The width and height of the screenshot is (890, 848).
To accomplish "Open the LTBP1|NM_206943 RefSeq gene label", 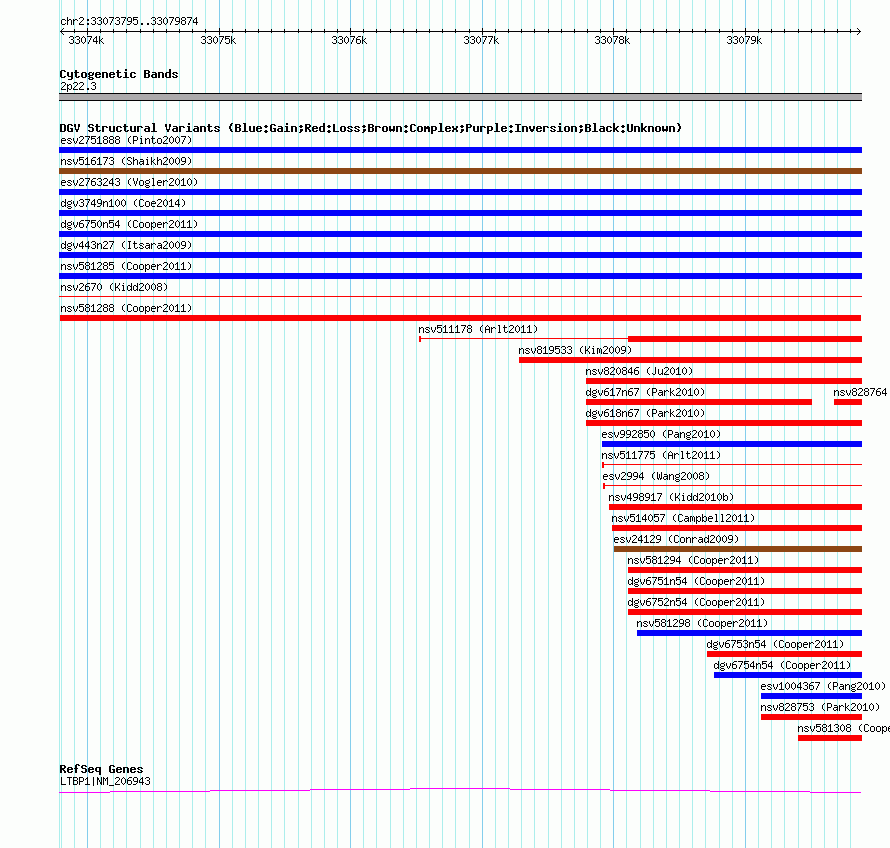I will click(x=105, y=781).
